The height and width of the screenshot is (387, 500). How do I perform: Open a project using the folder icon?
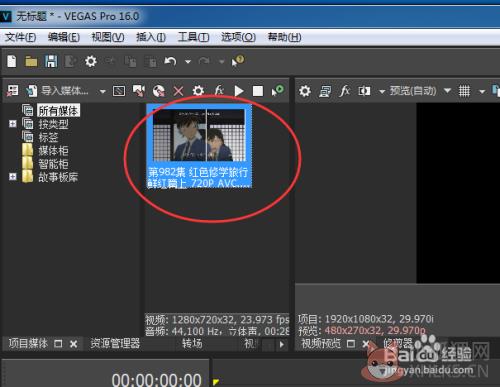[31, 62]
